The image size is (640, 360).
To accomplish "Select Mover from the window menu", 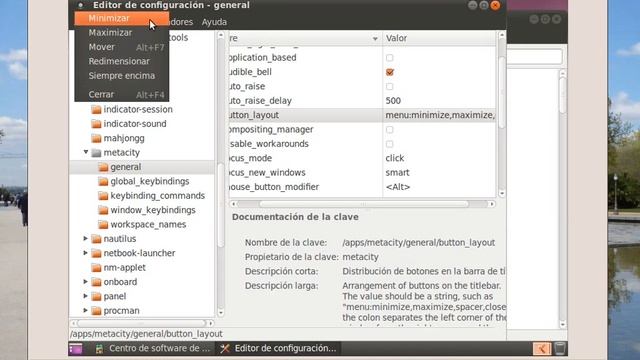I will [122, 47].
